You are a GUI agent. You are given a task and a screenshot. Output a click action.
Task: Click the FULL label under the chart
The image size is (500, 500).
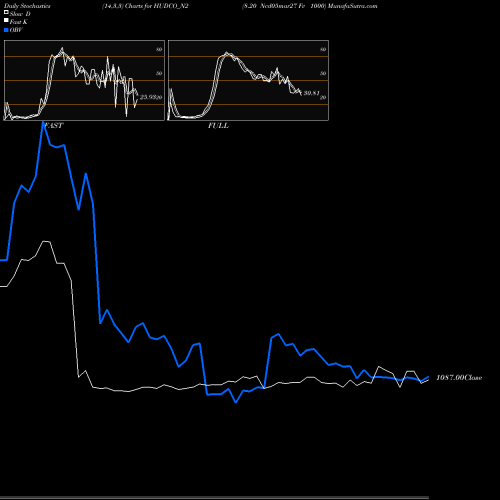(x=218, y=126)
